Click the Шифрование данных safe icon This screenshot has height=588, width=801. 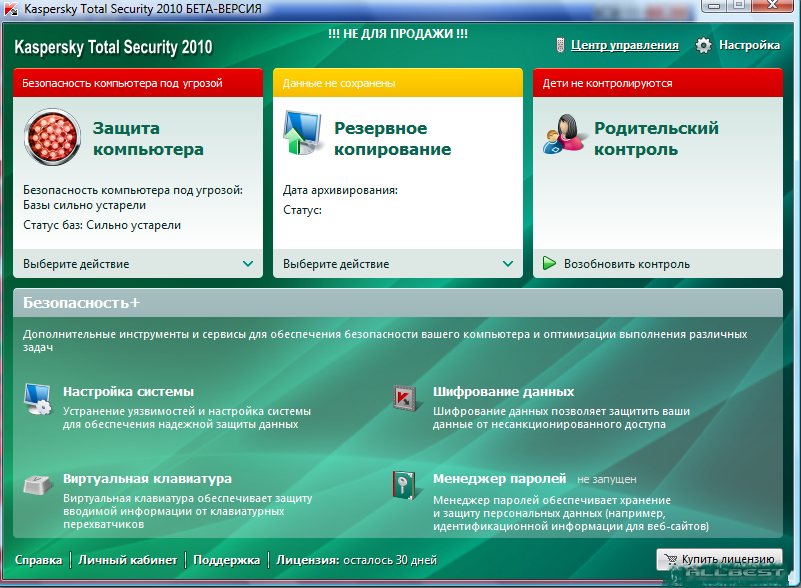[x=405, y=397]
